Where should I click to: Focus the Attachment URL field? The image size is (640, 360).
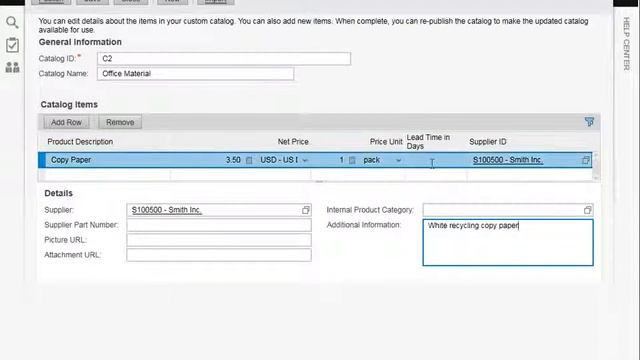[x=219, y=255]
